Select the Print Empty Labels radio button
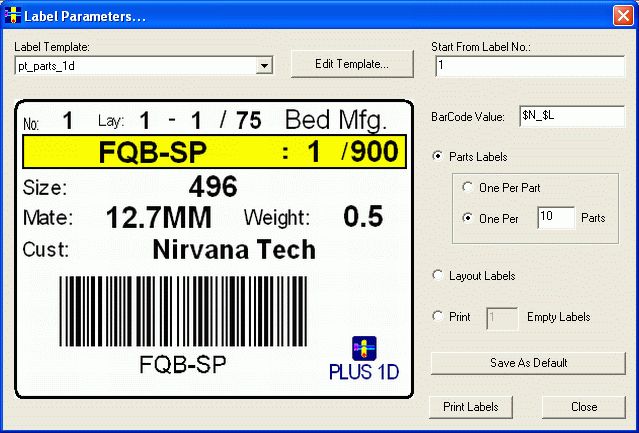This screenshot has height=433, width=639. (438, 316)
